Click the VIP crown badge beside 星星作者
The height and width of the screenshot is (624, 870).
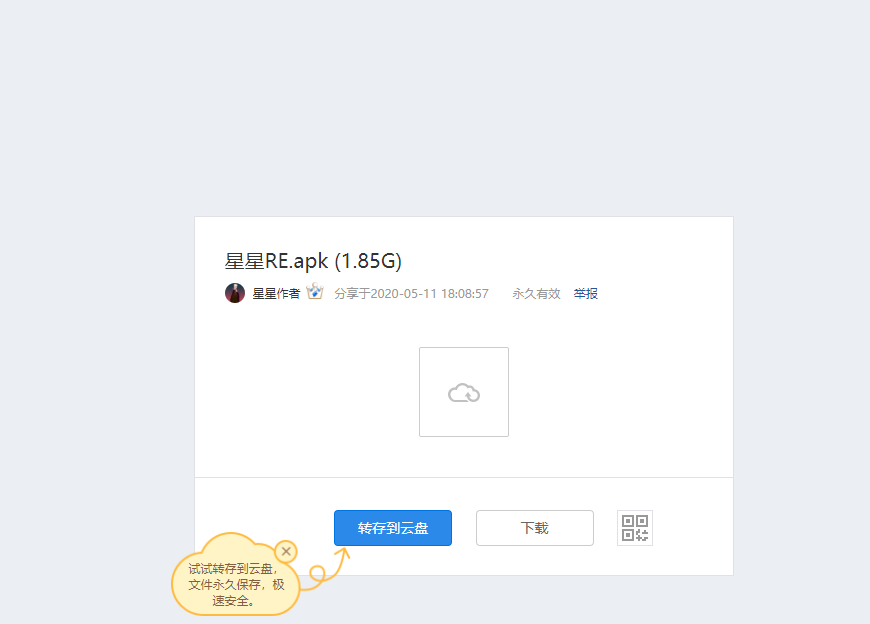click(x=315, y=291)
